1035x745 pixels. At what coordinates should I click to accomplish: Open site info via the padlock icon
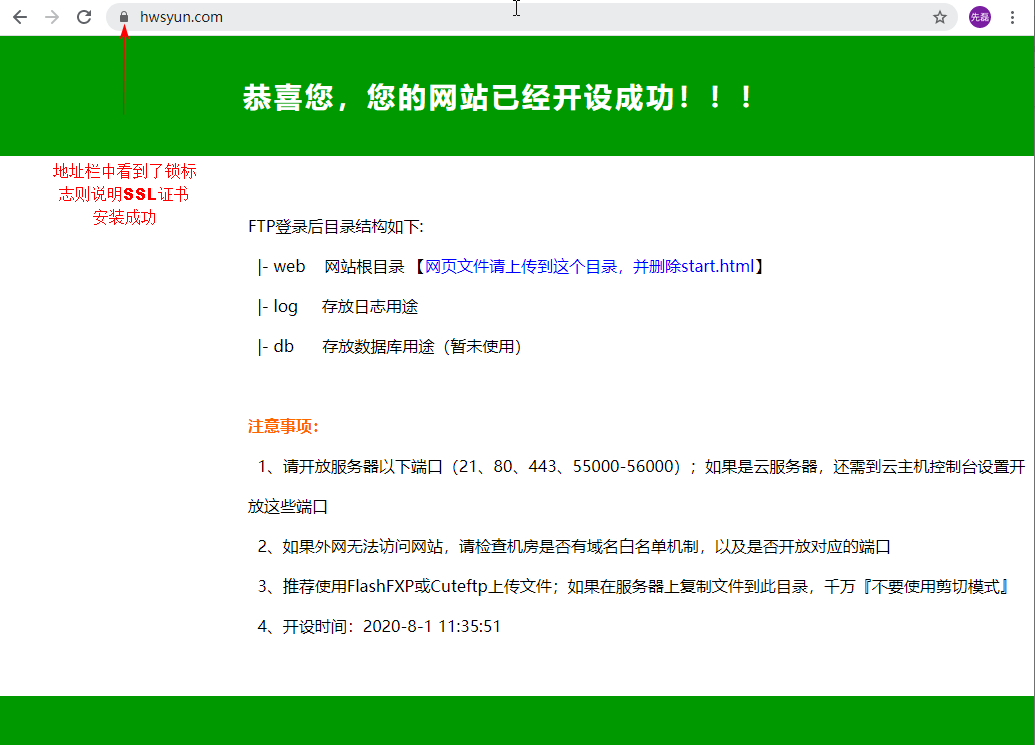(x=124, y=17)
